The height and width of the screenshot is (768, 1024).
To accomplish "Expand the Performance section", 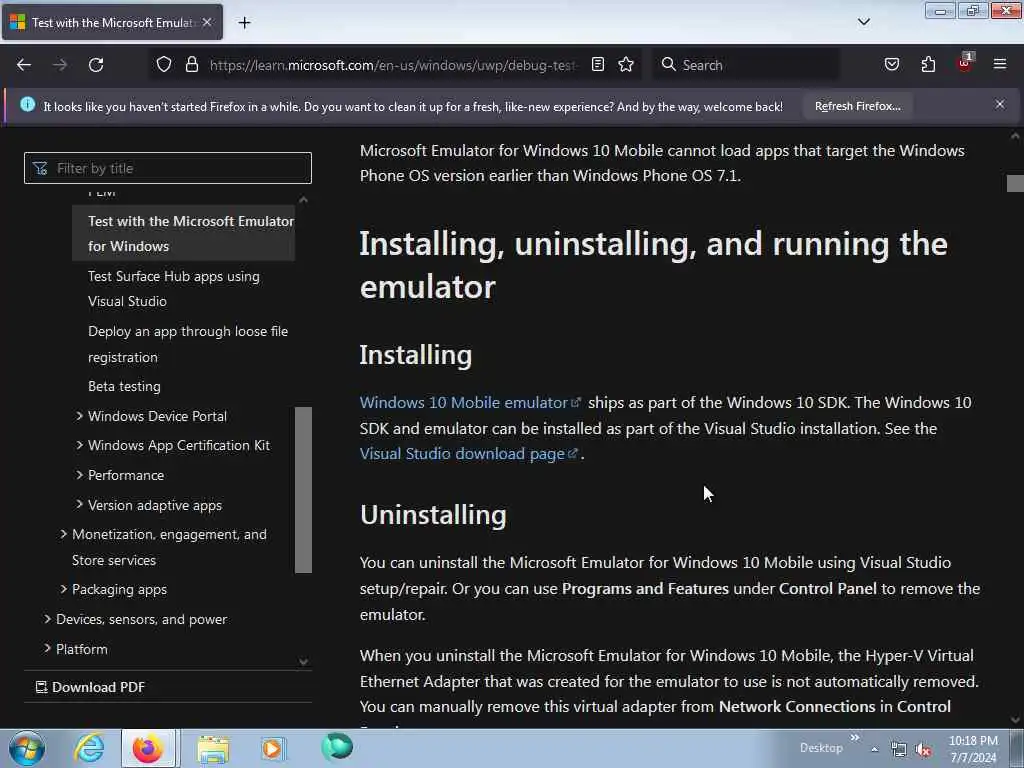I will click(x=80, y=475).
